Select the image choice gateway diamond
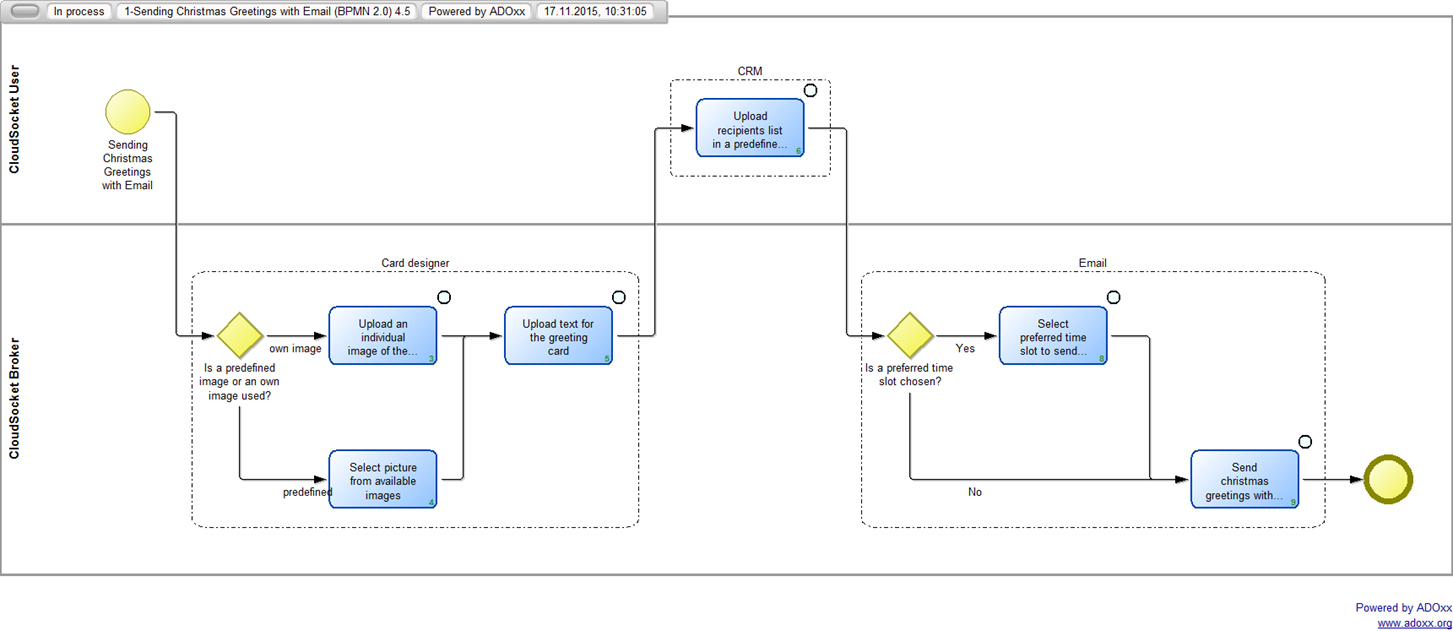This screenshot has width=1453, height=631. (240, 335)
